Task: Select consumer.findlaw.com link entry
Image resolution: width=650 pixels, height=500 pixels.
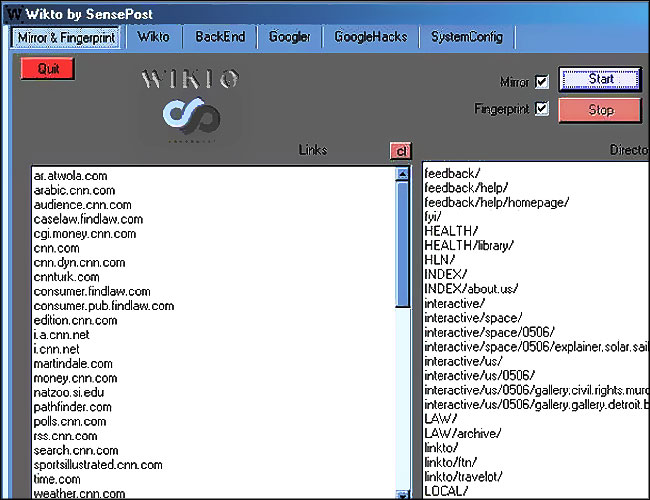Action: (x=92, y=291)
